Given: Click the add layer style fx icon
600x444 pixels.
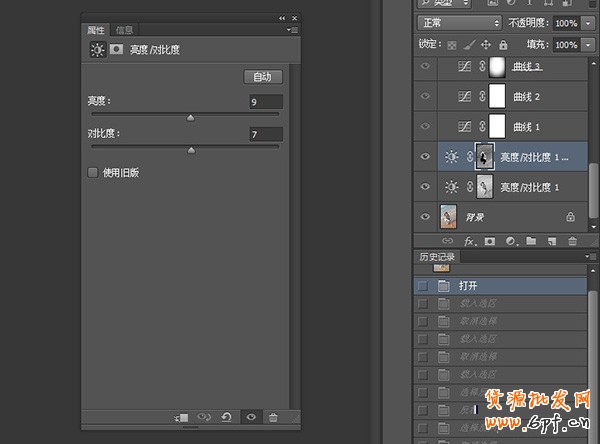Looking at the screenshot, I should [x=468, y=241].
